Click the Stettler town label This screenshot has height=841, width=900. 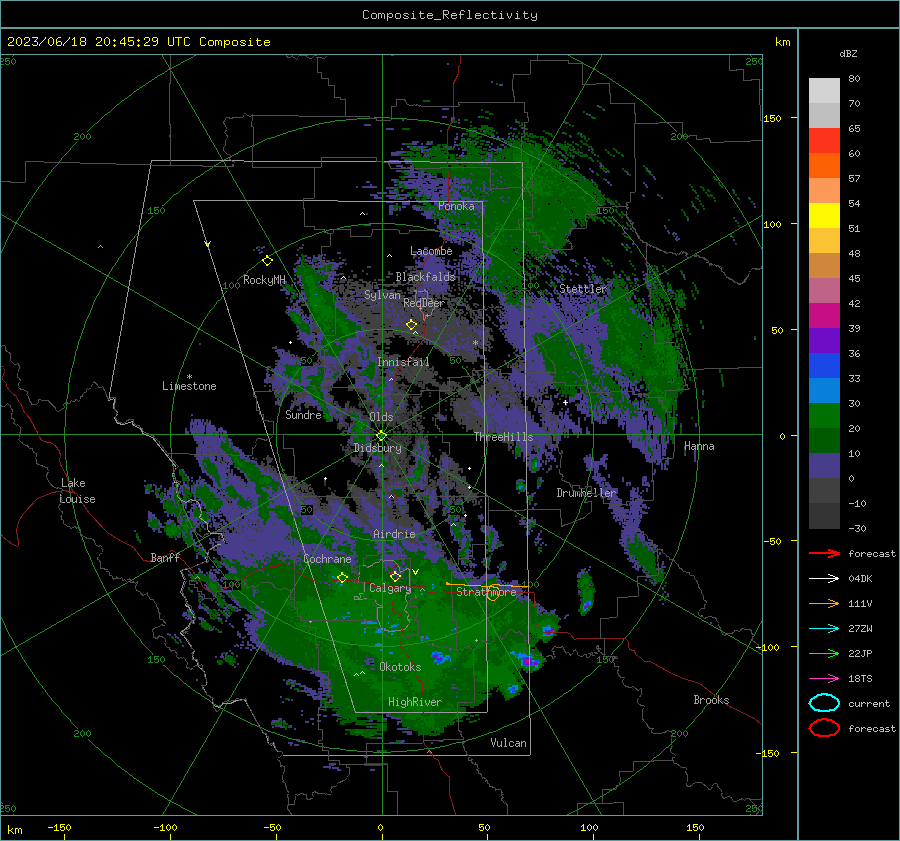583,289
